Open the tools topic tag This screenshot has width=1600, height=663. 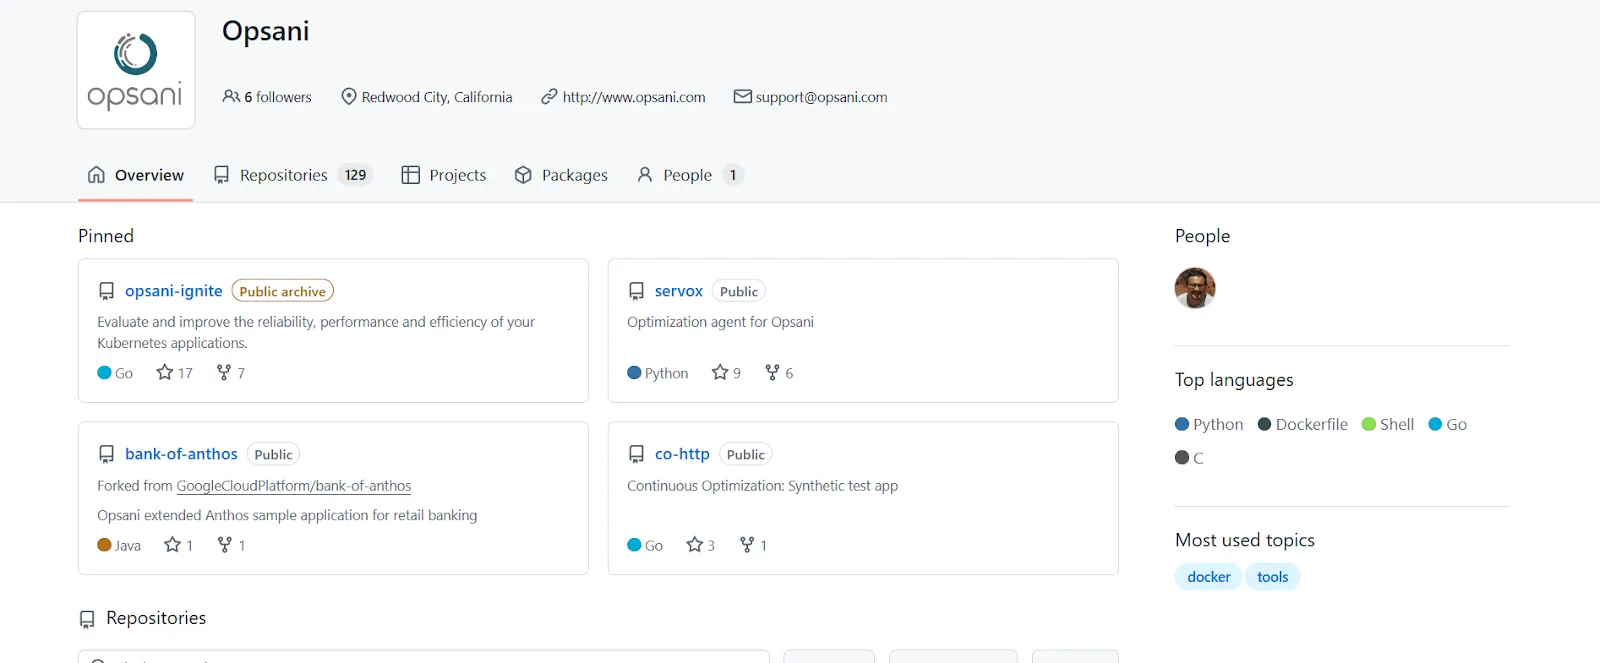coord(1272,577)
